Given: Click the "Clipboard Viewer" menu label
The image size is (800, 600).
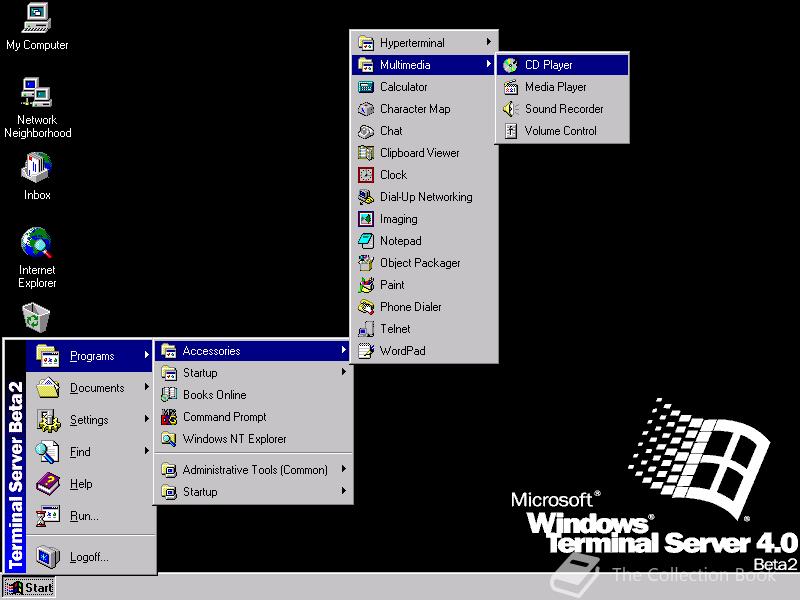Looking at the screenshot, I should [x=419, y=153].
